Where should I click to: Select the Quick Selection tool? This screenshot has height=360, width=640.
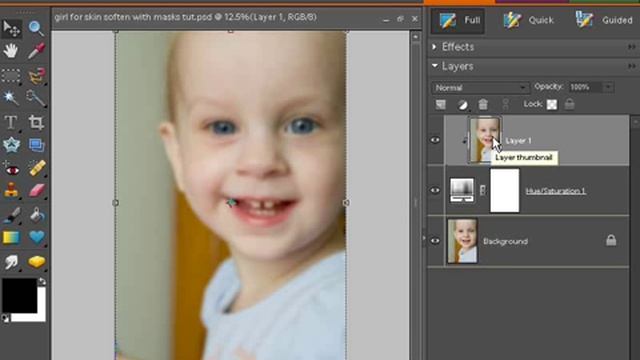36,98
